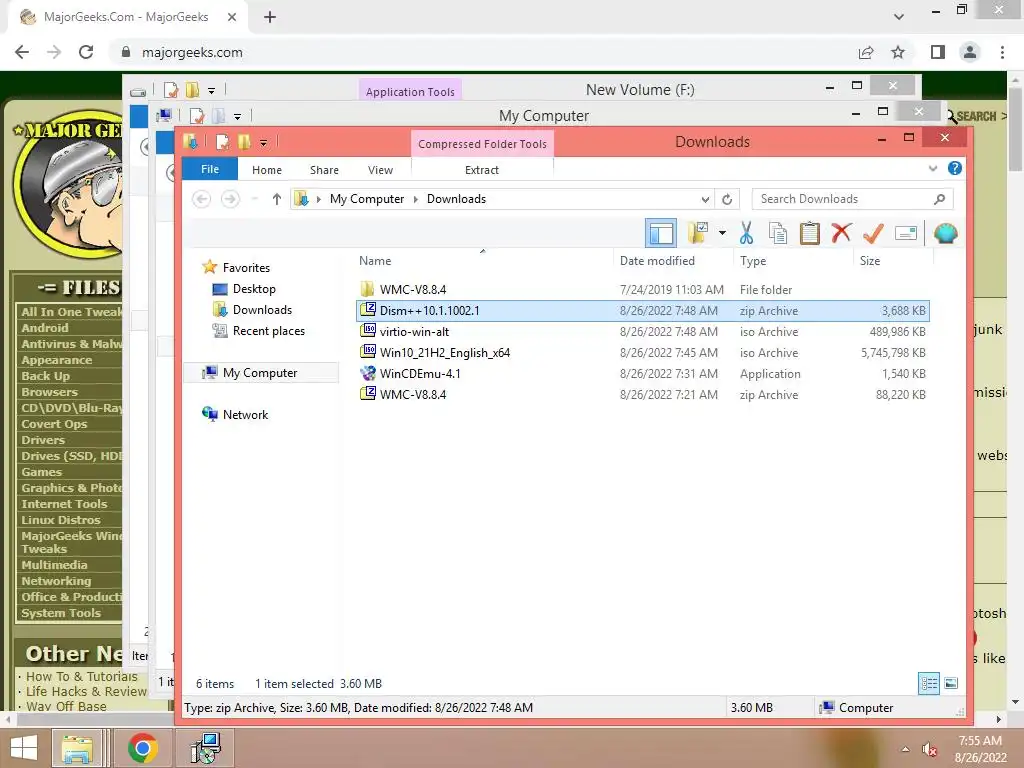1024x768 pixels.
Task: Click the Windows Start button
Action: (x=24, y=748)
